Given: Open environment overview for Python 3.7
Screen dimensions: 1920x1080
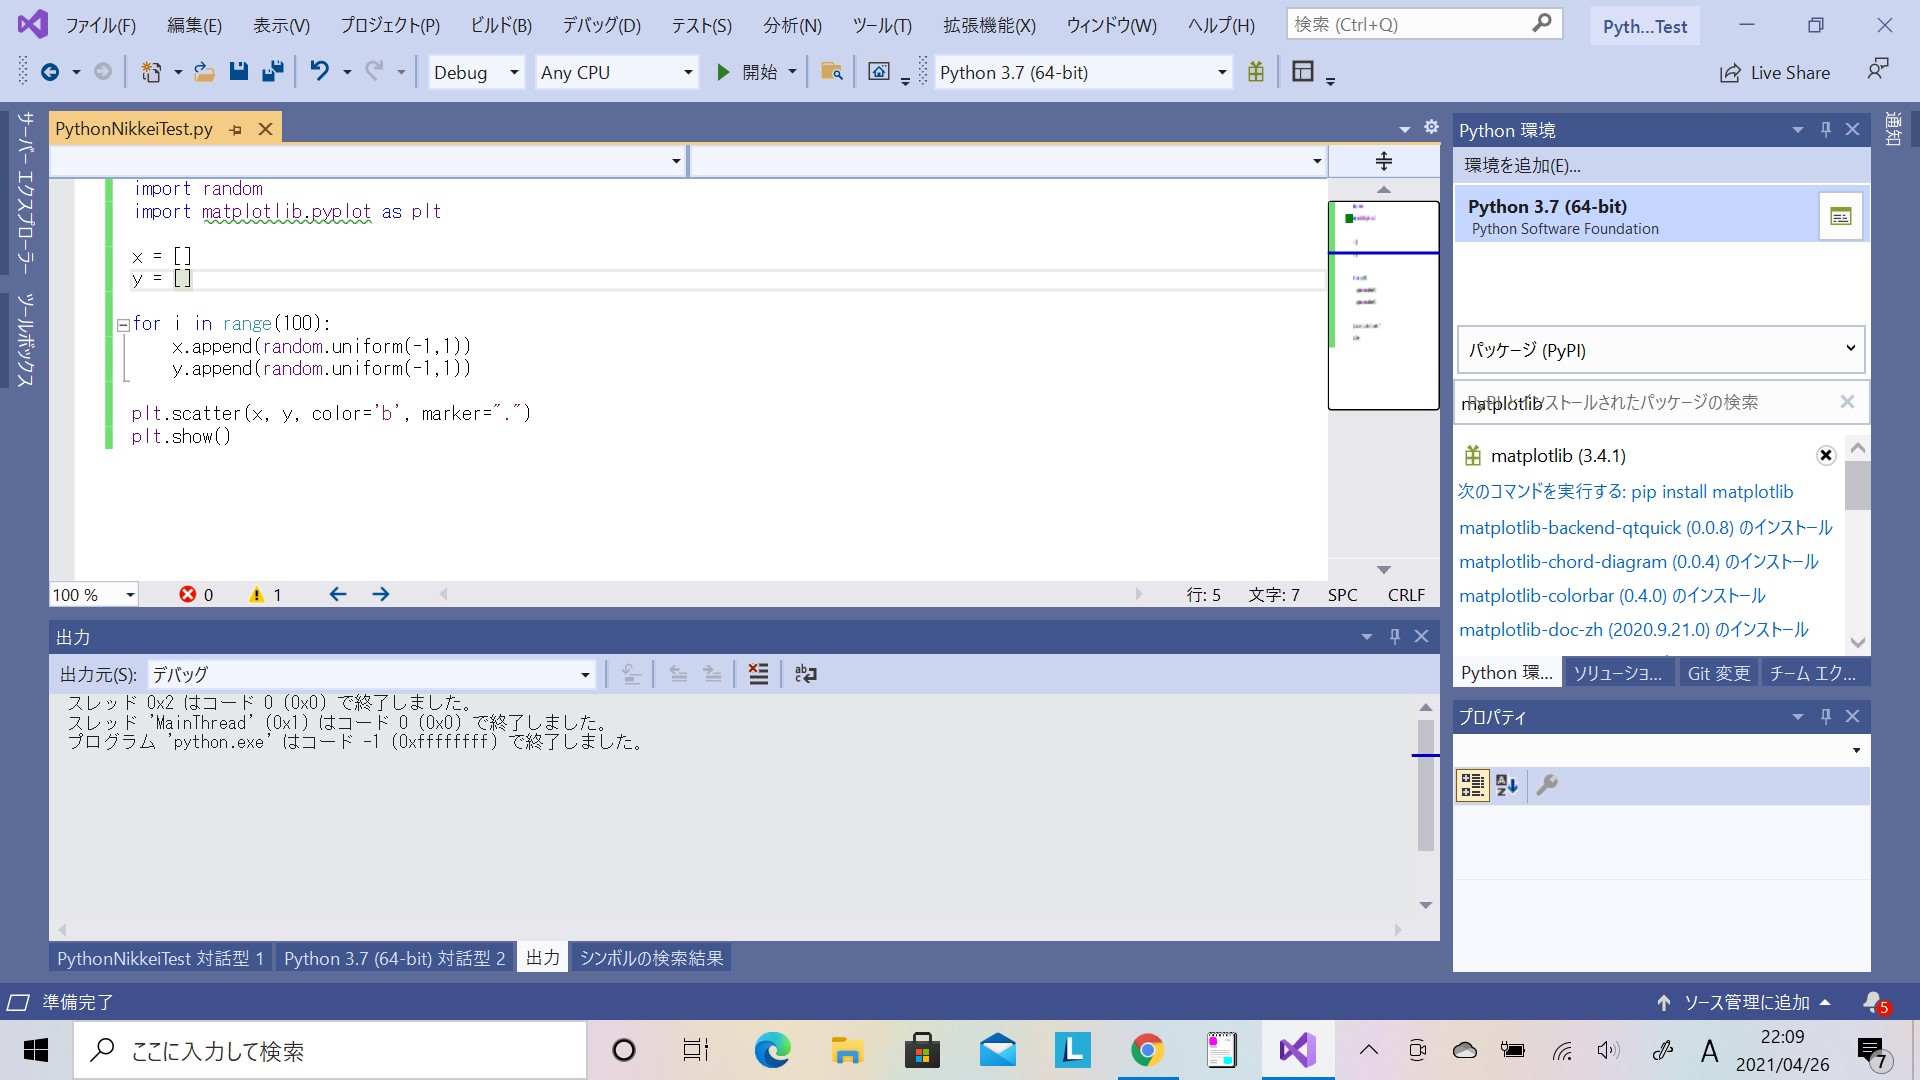Looking at the screenshot, I should [1841, 216].
